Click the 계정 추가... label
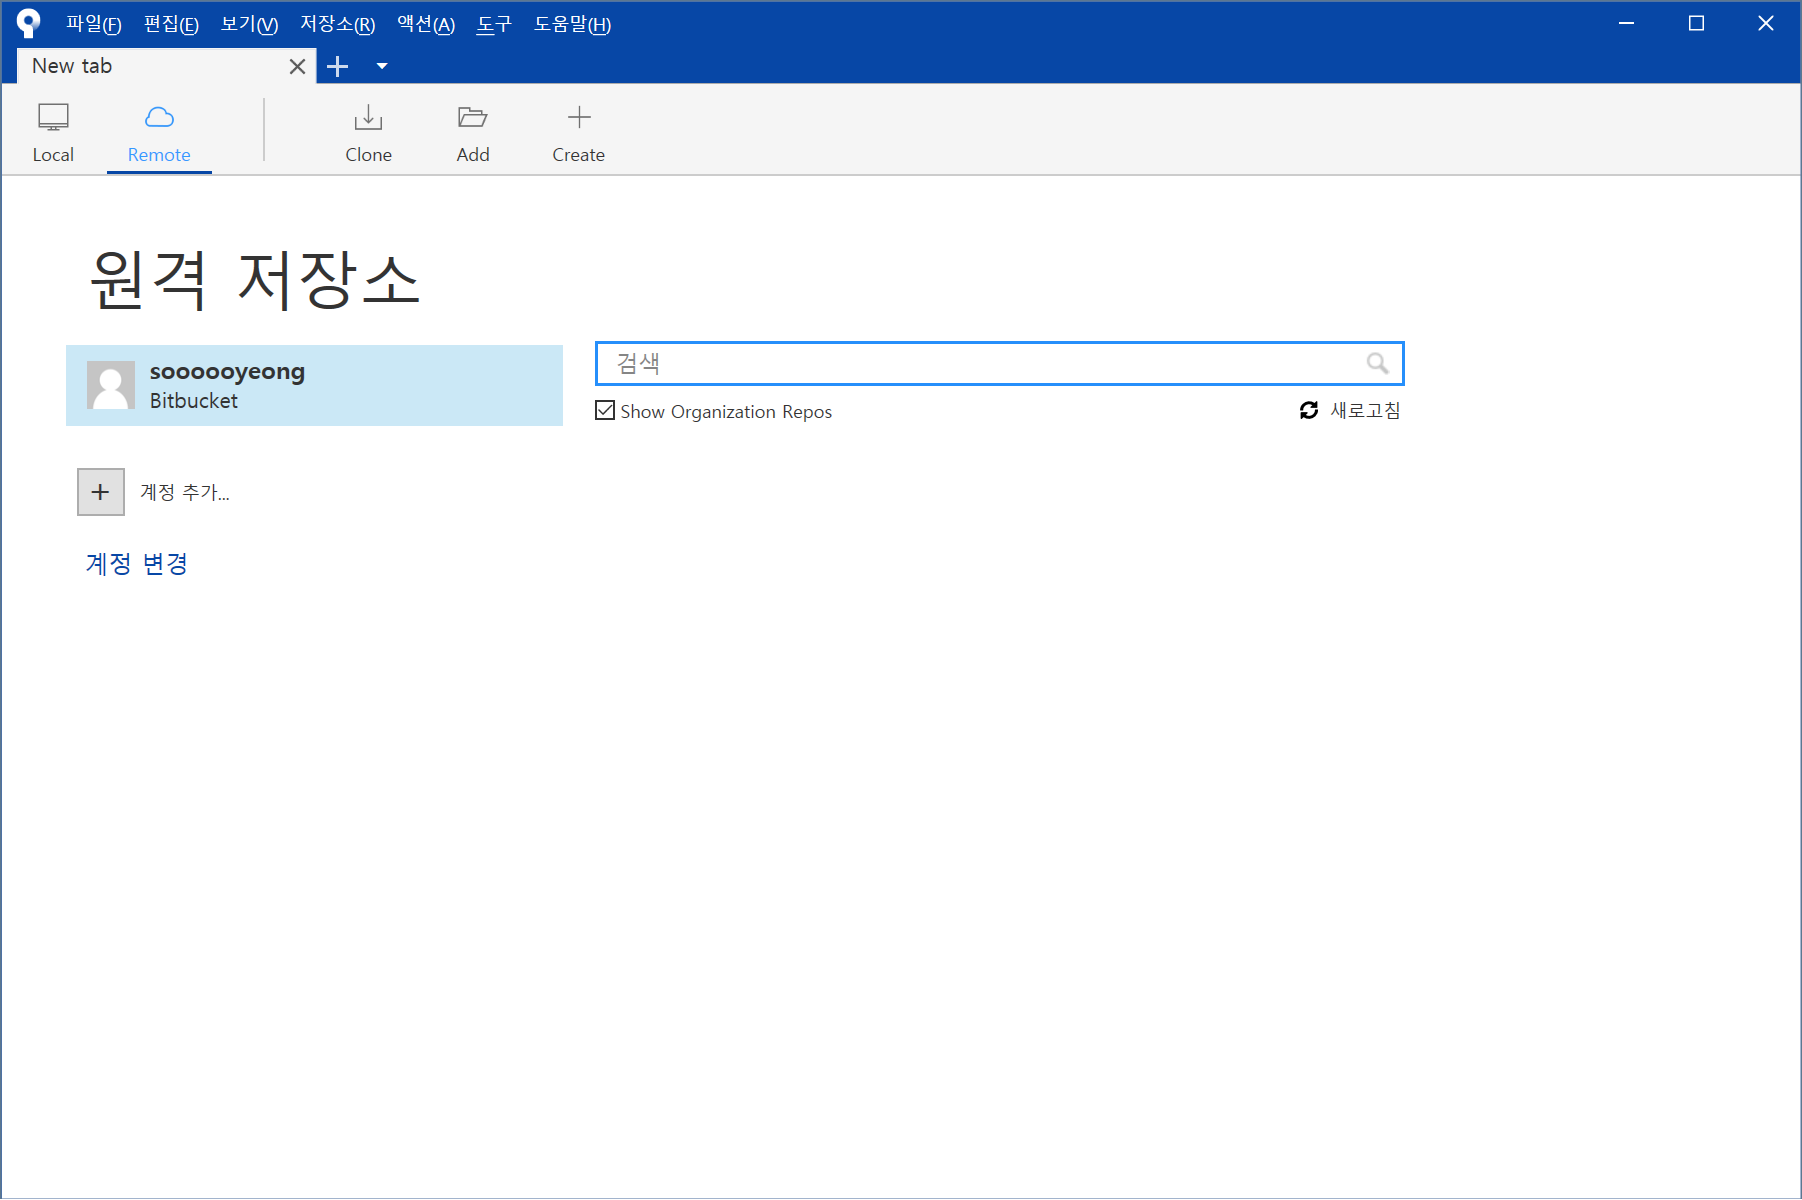This screenshot has width=1802, height=1200. pos(185,492)
